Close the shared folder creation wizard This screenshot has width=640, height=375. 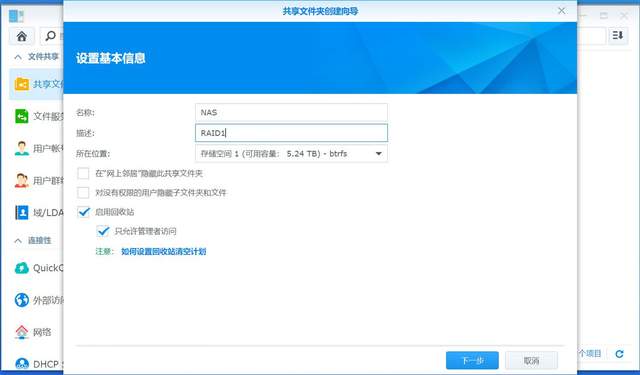pyautogui.click(x=562, y=11)
